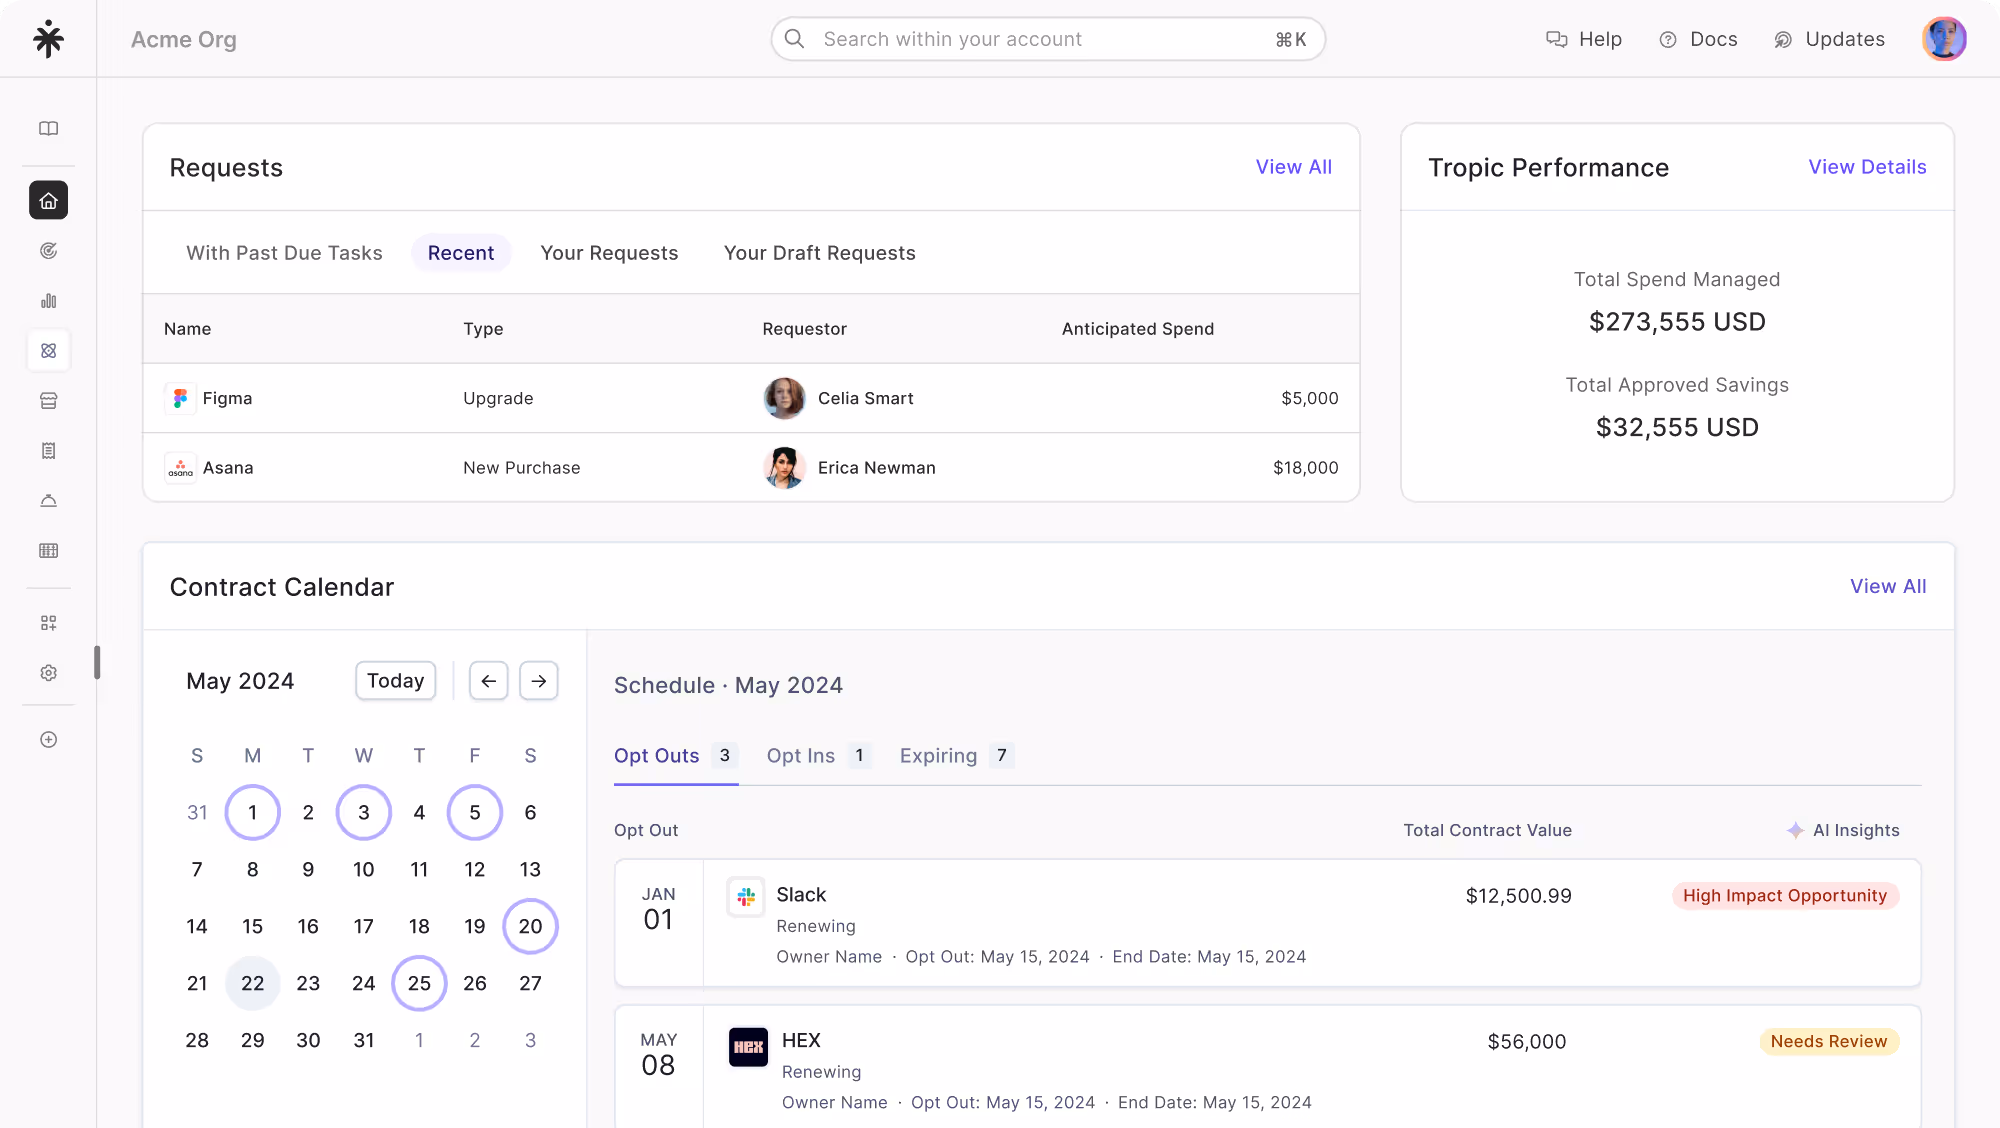Go to previous month in calendar
The width and height of the screenshot is (2000, 1128).
click(488, 681)
